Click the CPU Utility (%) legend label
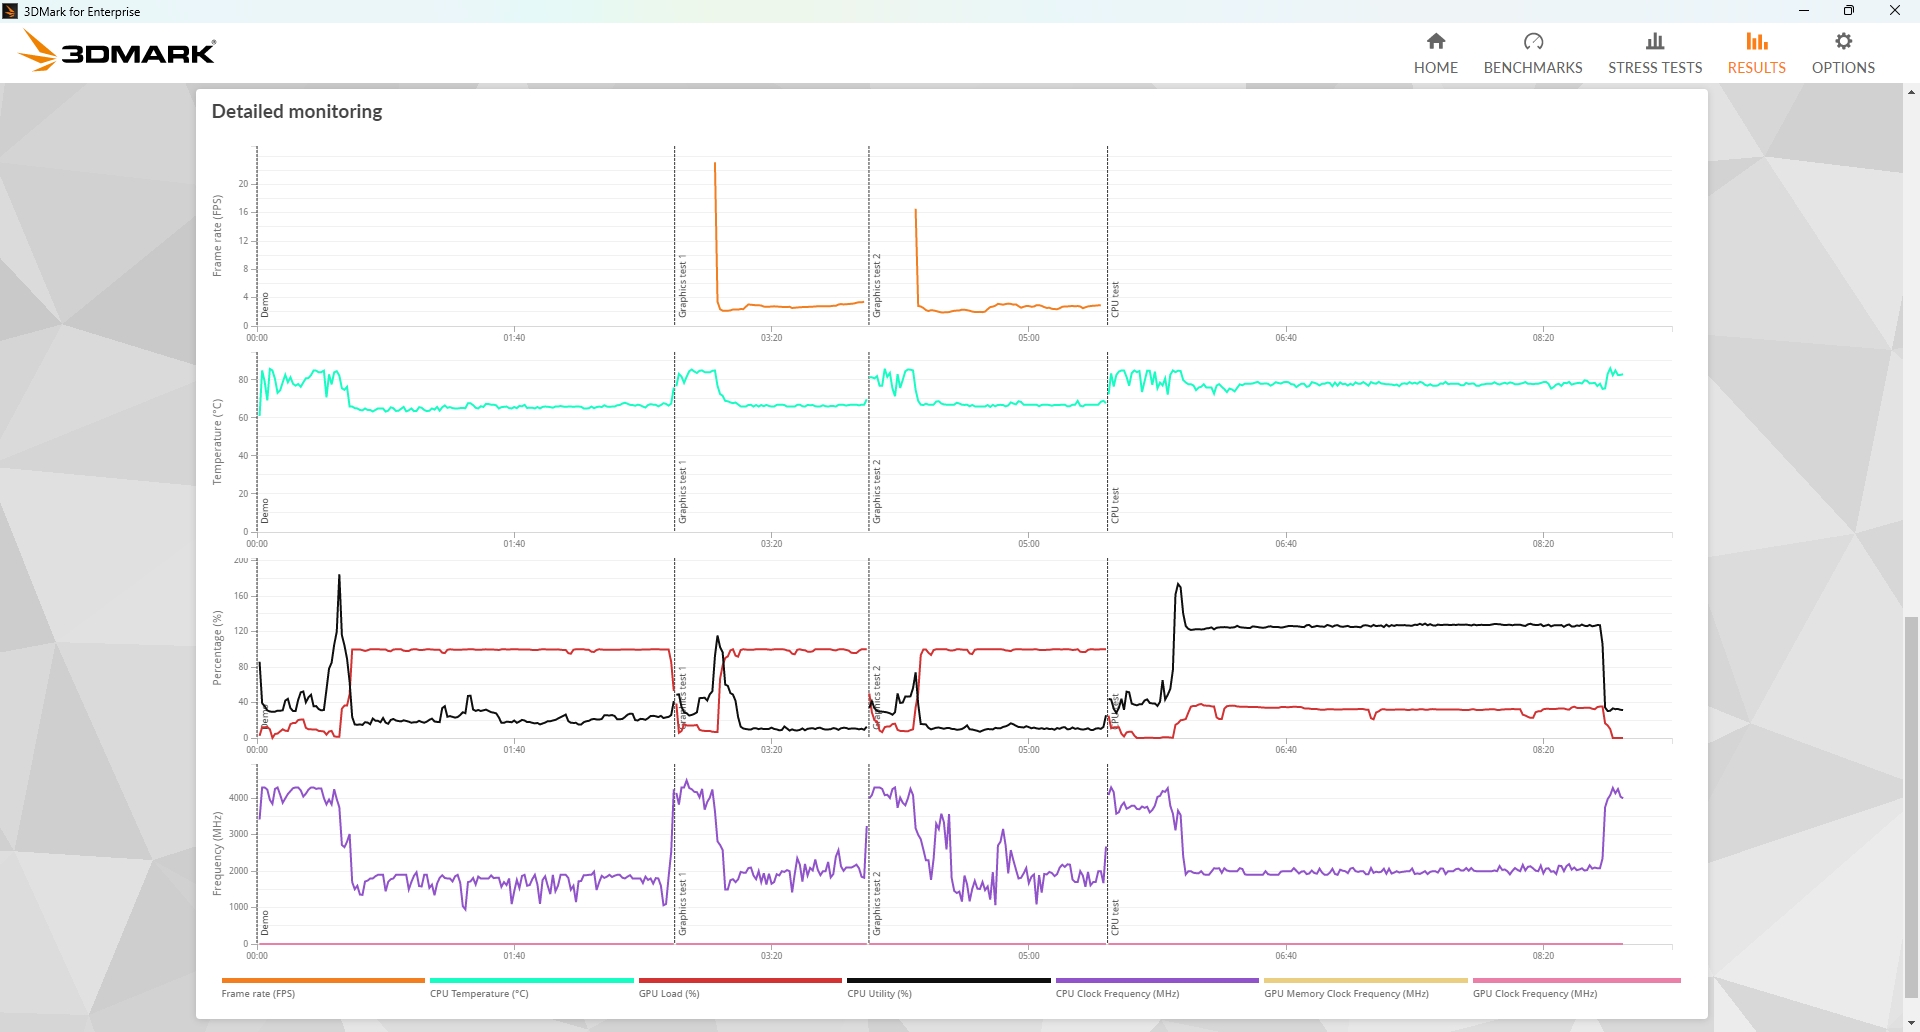Image resolution: width=1920 pixels, height=1032 pixels. [x=879, y=994]
